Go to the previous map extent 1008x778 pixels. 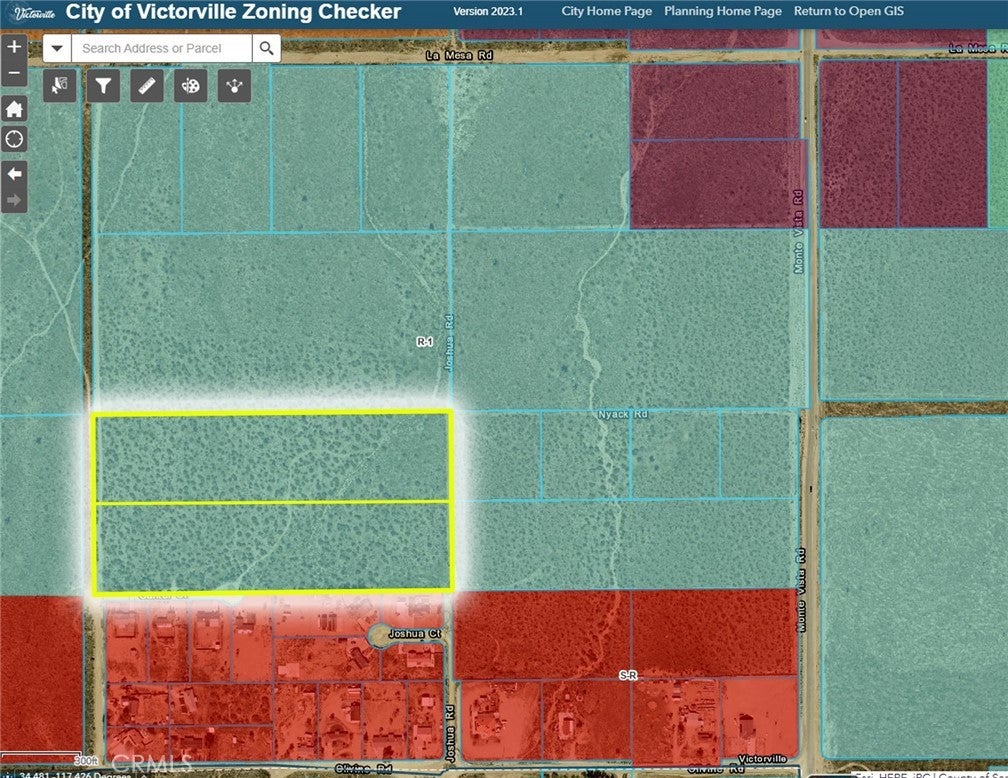click(14, 174)
